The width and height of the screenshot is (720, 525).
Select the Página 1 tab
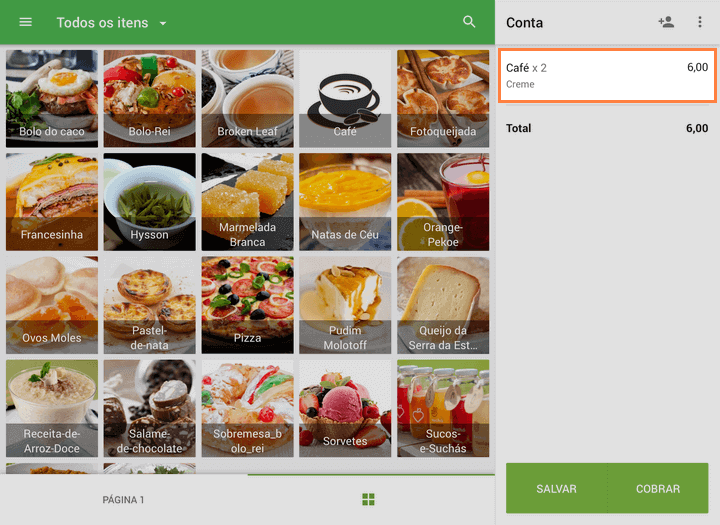coord(124,499)
